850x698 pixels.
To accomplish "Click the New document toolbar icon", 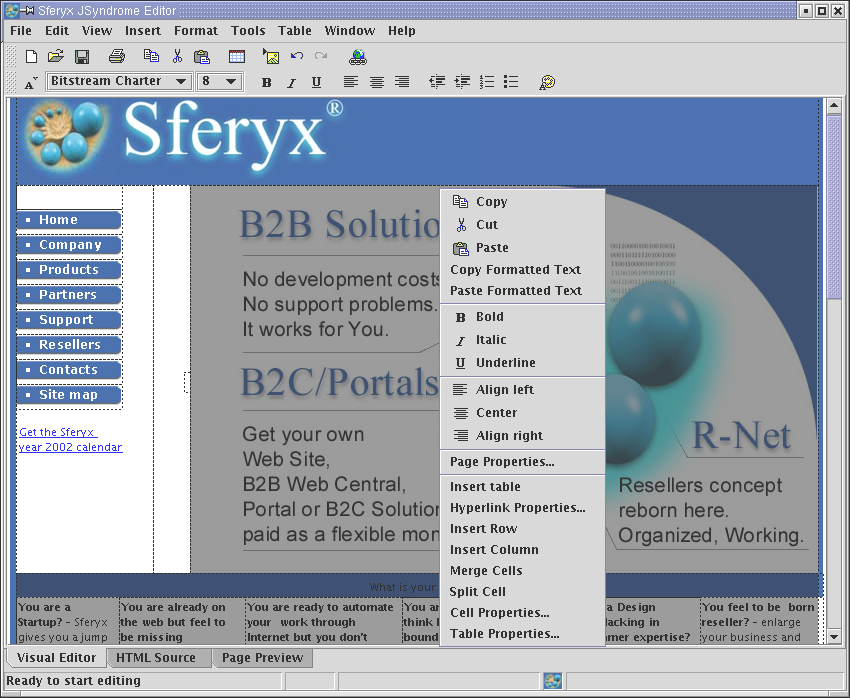I will [x=31, y=57].
